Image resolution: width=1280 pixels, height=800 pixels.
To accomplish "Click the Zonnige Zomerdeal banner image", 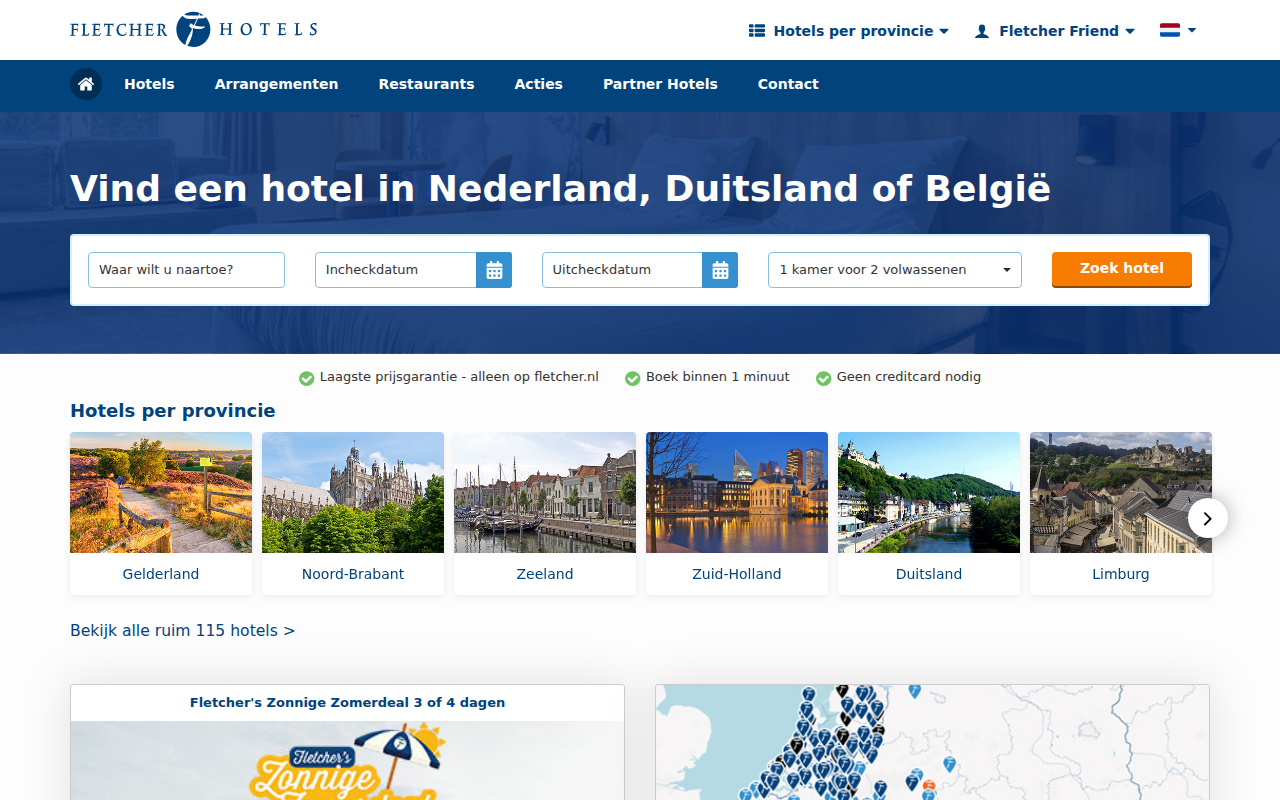I will pos(347,761).
